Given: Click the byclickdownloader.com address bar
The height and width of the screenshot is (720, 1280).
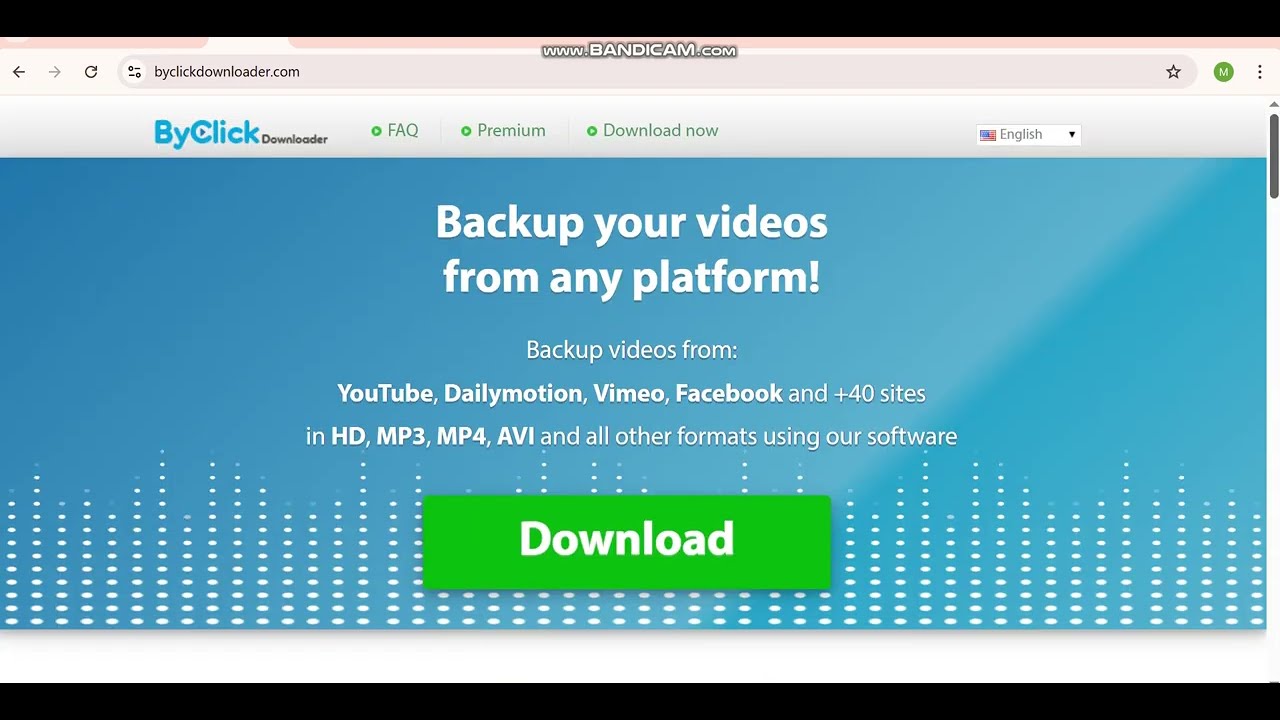Looking at the screenshot, I should tap(655, 72).
